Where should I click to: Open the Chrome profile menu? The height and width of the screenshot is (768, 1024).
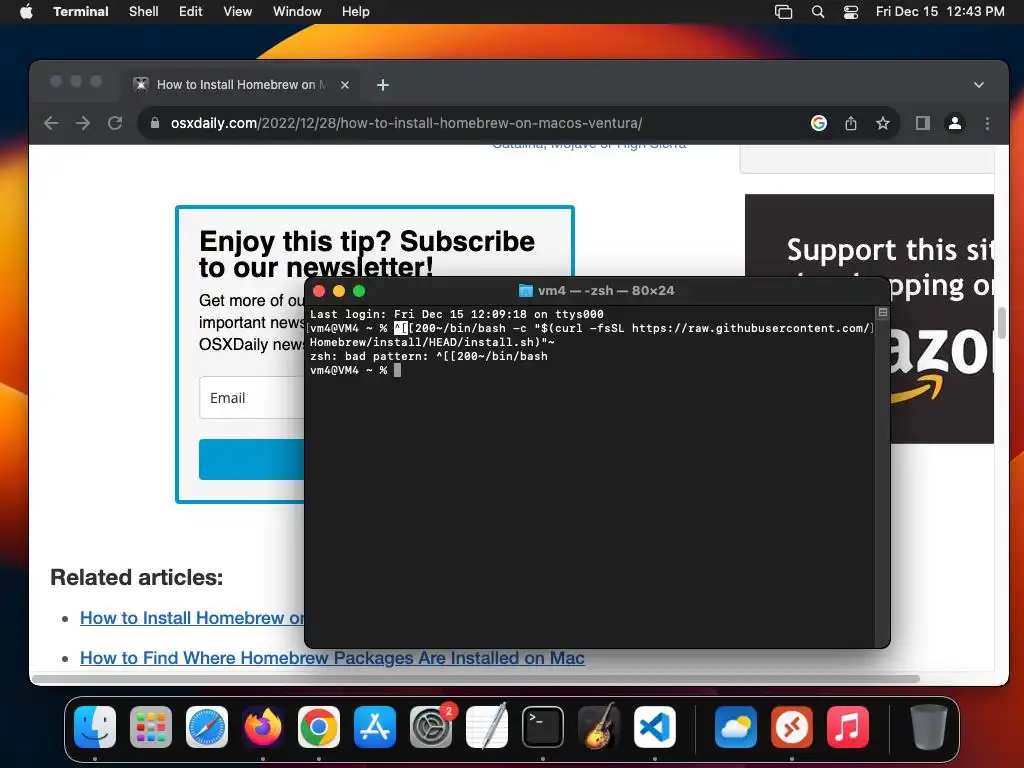[954, 123]
